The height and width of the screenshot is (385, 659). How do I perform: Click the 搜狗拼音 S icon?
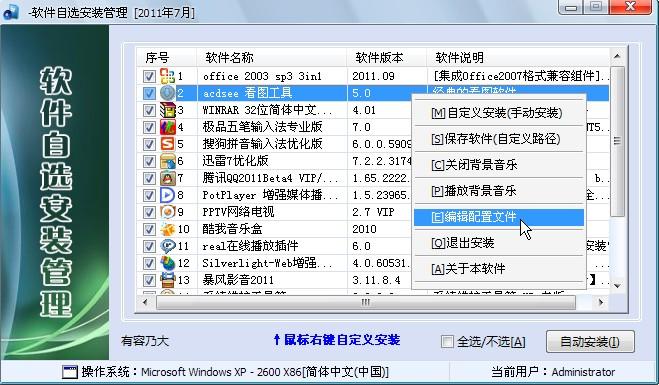pos(167,144)
